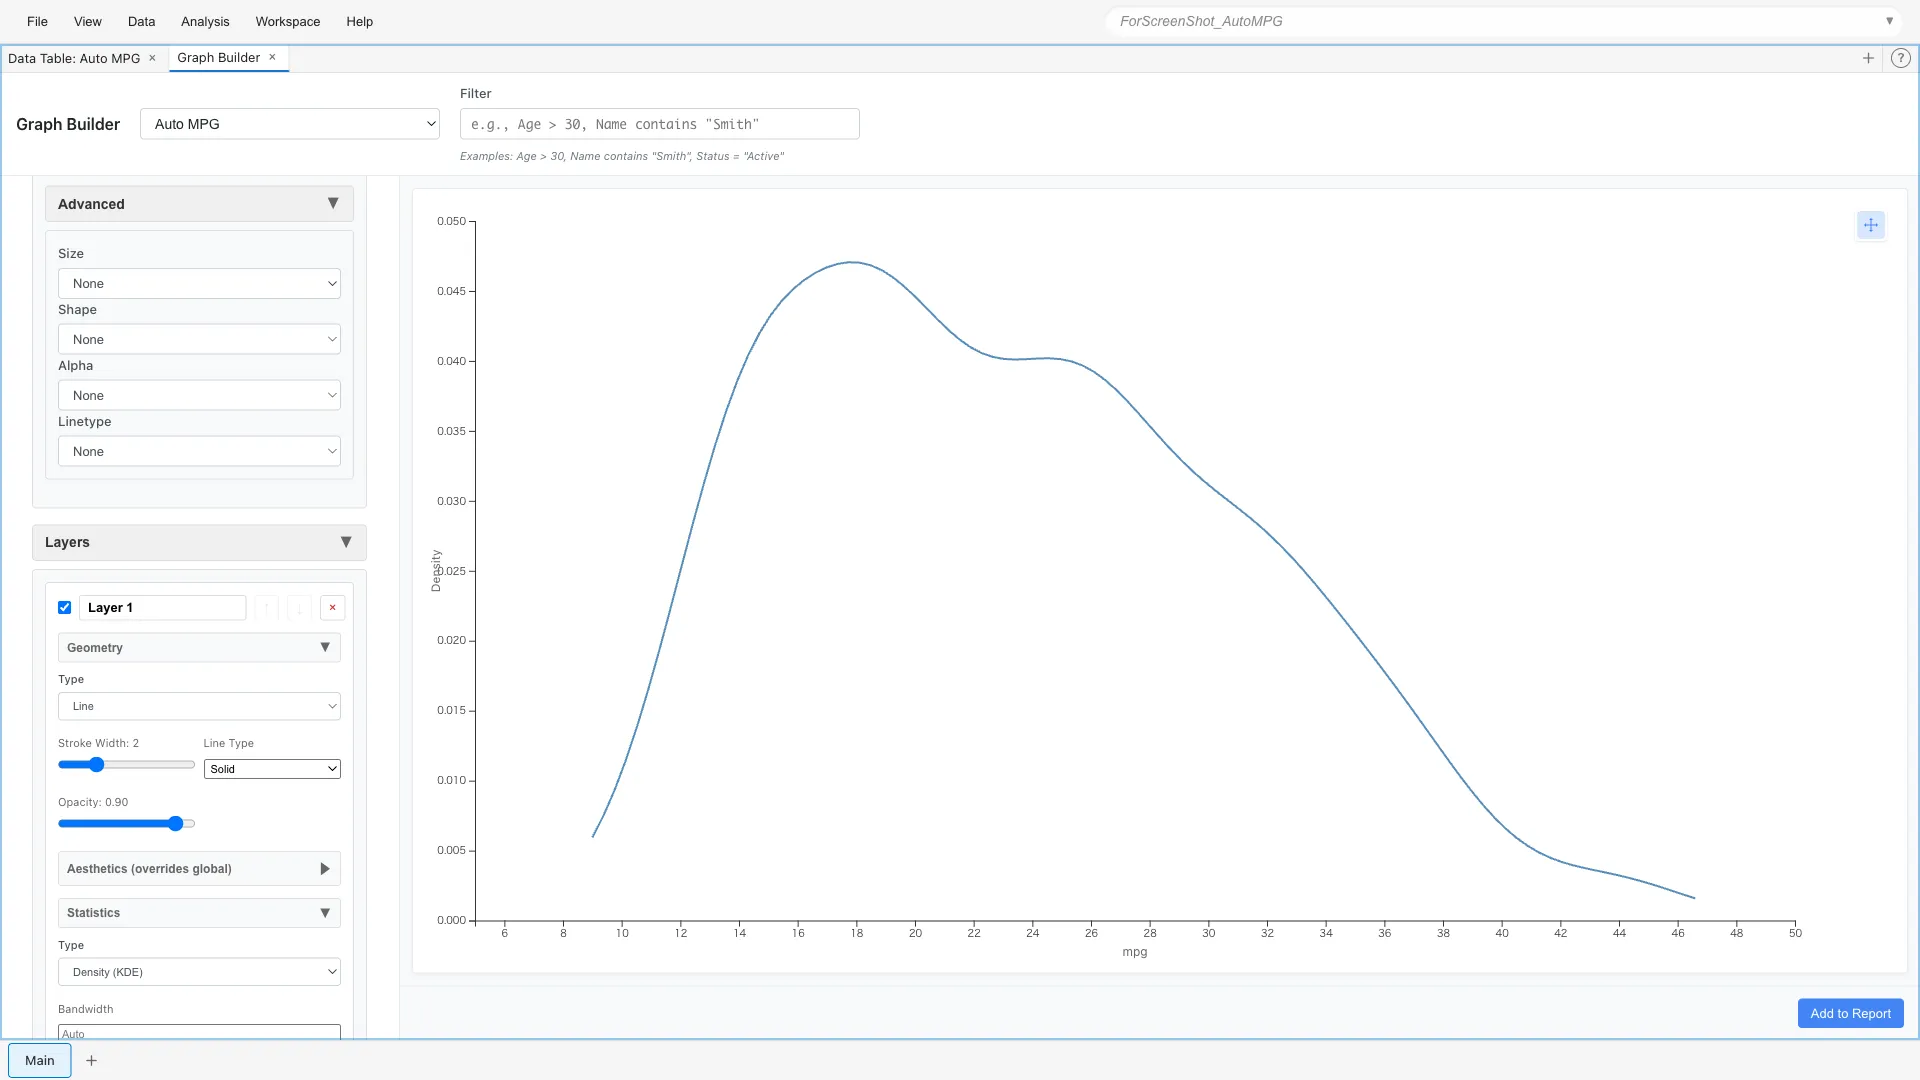Uncheck the Layer 1 visibility checkbox
This screenshot has width=1920, height=1080.
coord(64,607)
